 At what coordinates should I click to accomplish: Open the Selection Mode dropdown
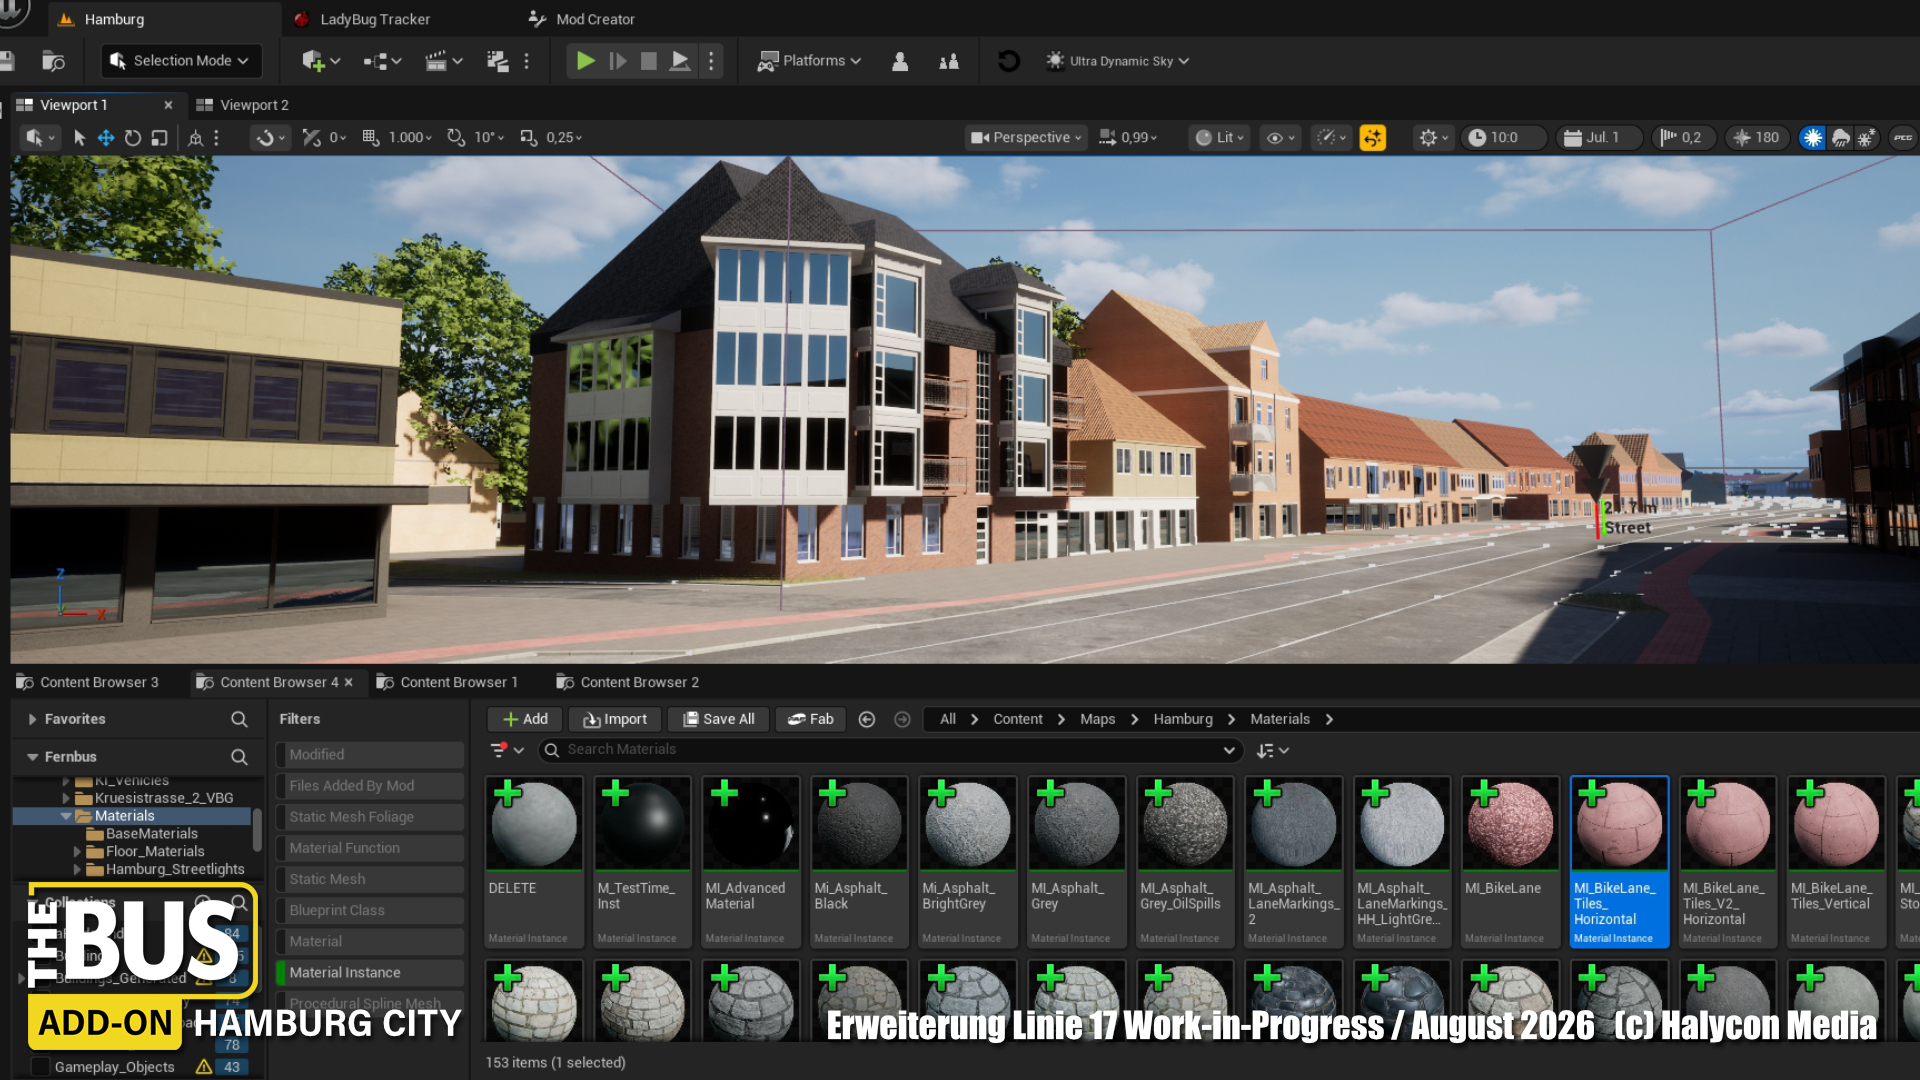181,61
